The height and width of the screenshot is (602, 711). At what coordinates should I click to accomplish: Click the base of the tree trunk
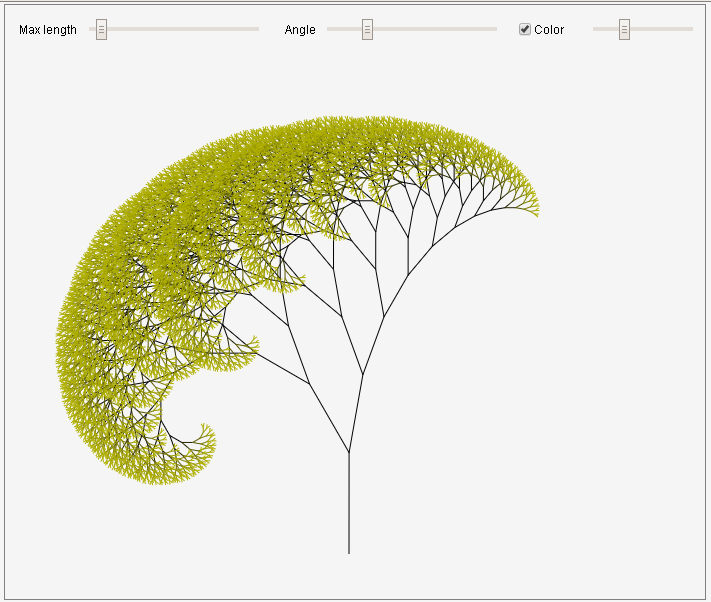point(349,550)
